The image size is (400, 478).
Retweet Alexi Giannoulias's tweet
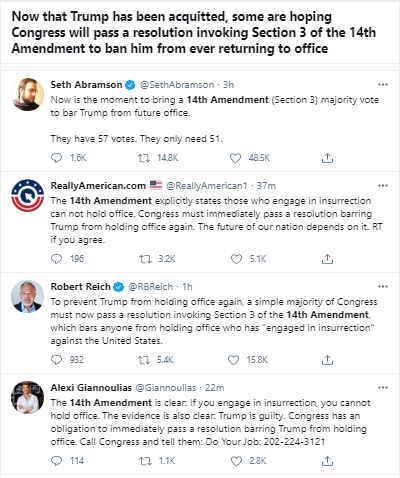click(x=145, y=461)
